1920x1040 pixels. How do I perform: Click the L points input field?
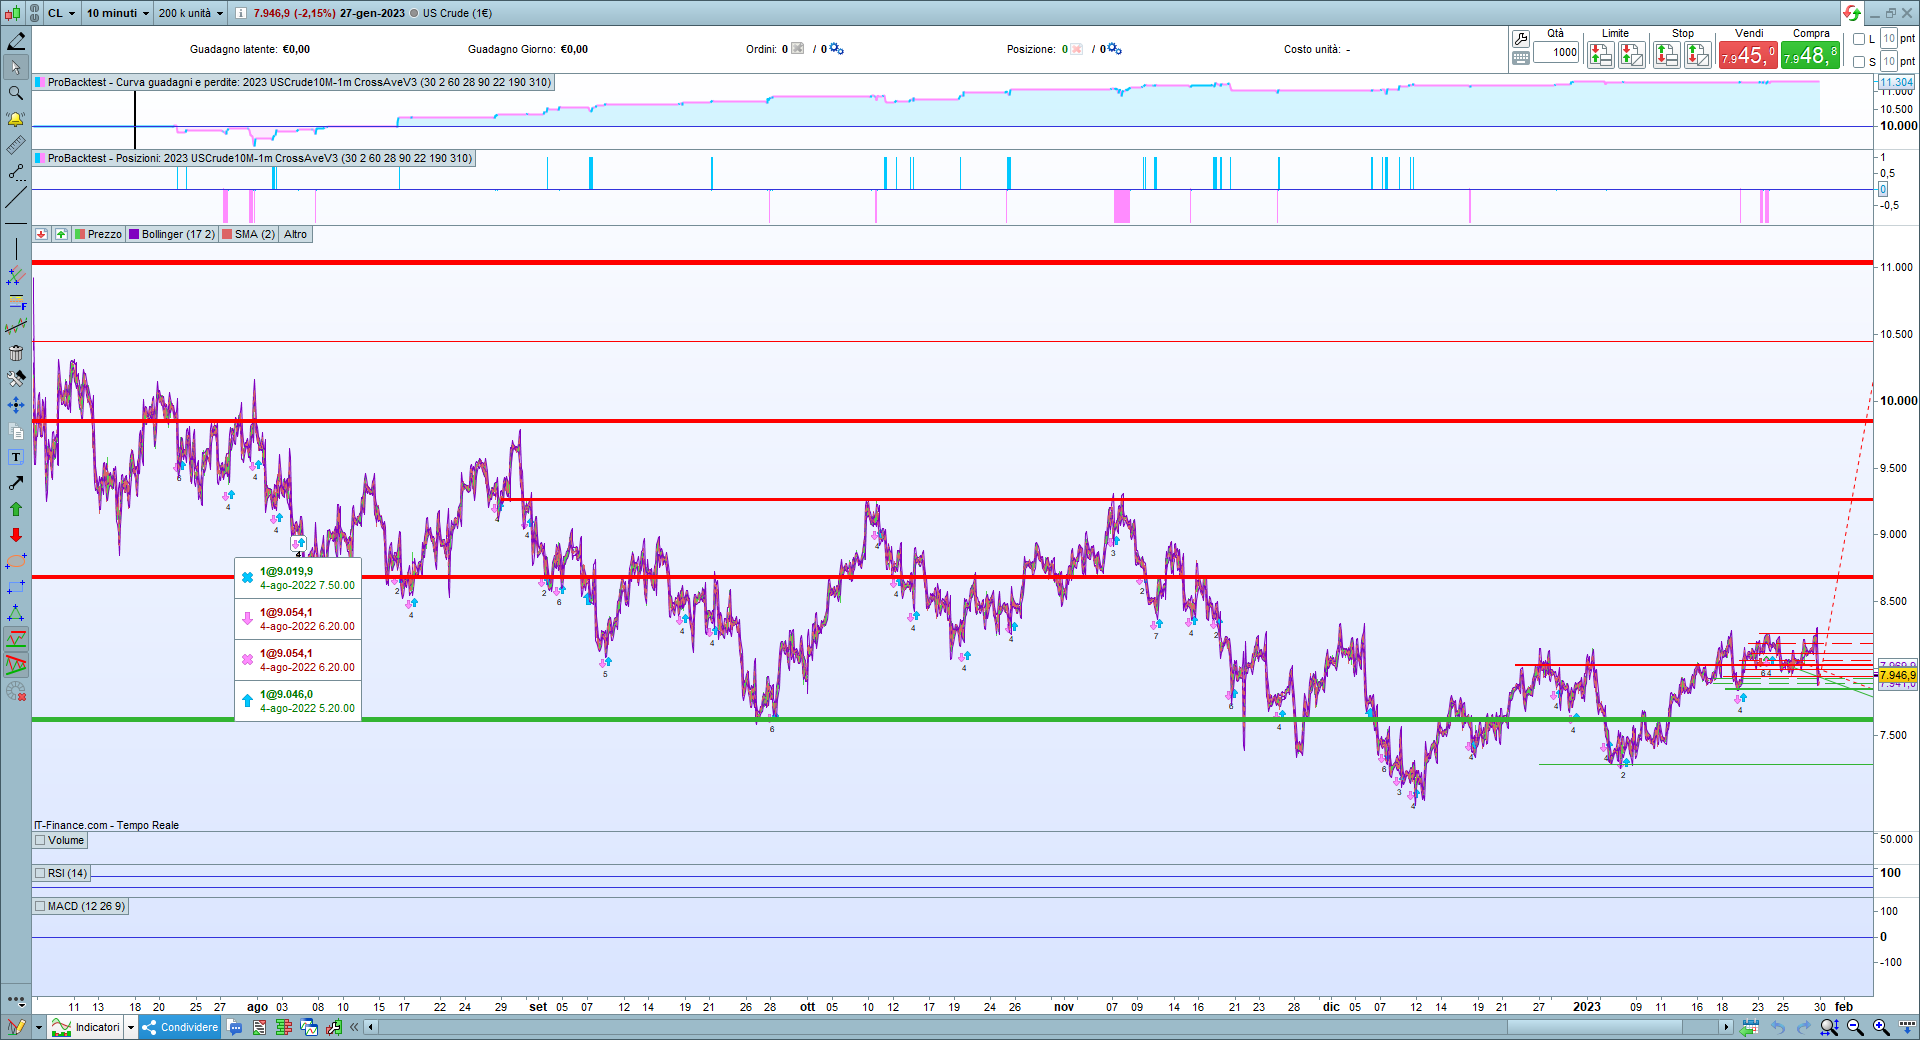tap(1889, 39)
